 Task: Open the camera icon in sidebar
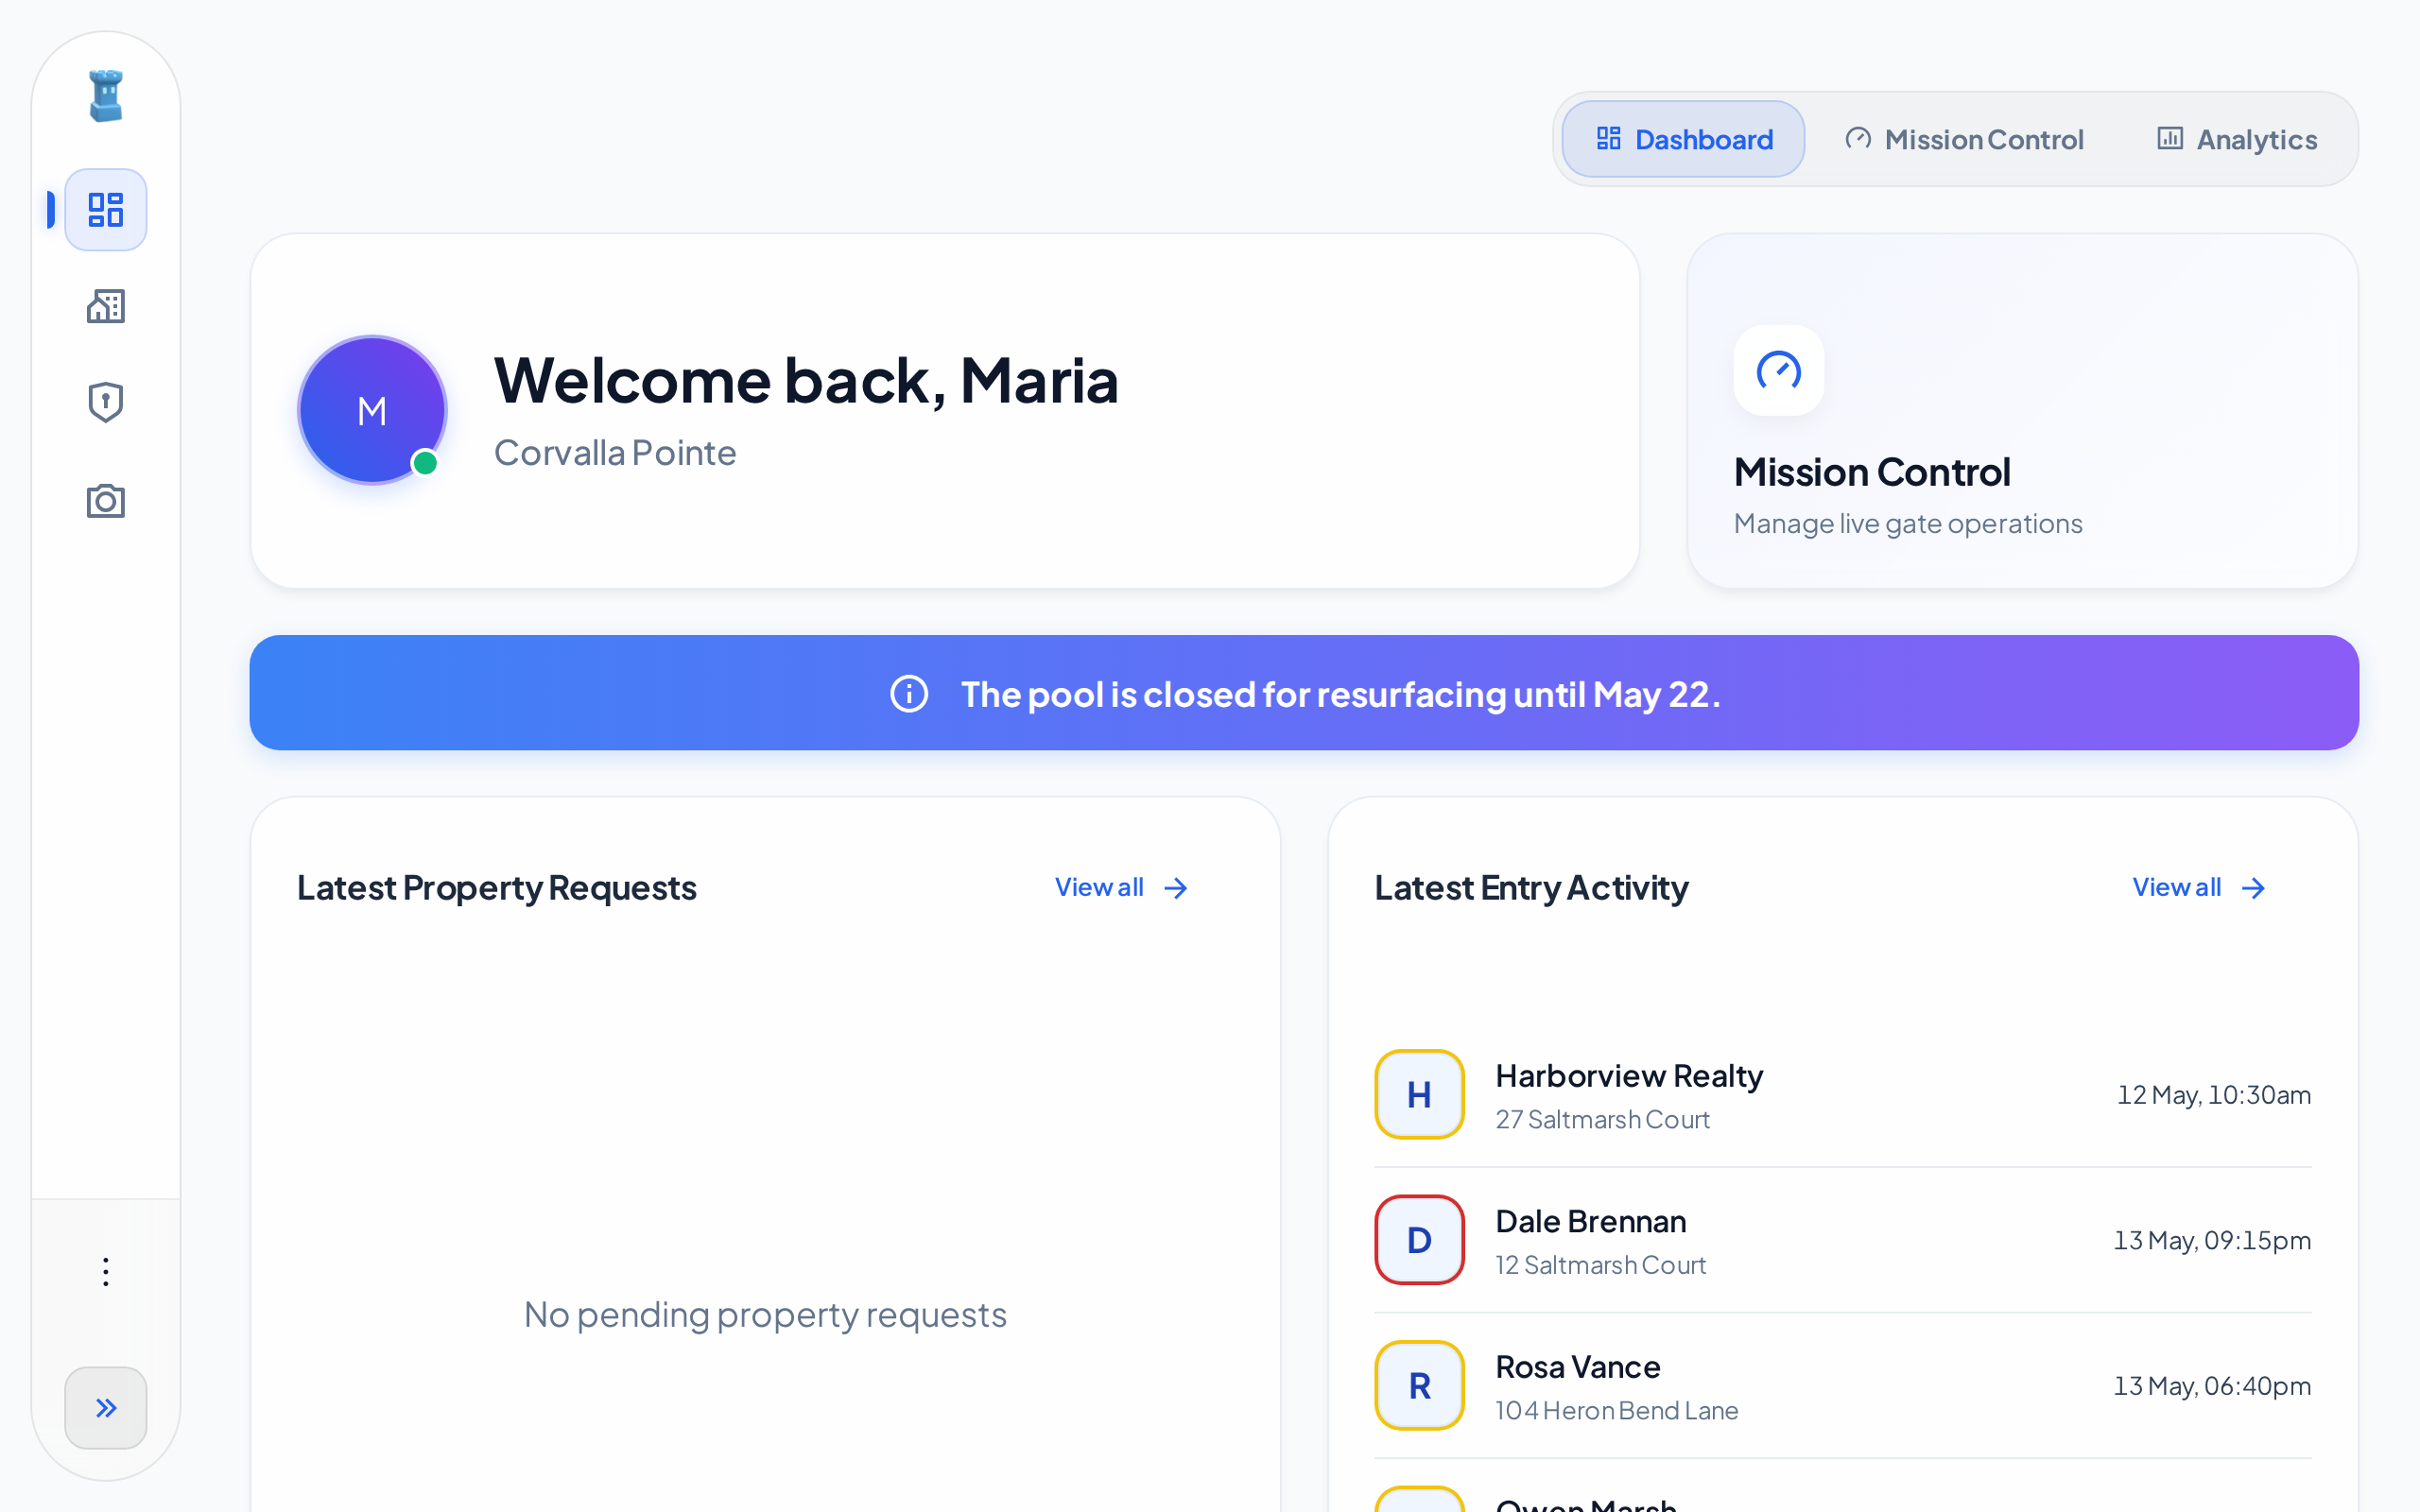coord(105,500)
